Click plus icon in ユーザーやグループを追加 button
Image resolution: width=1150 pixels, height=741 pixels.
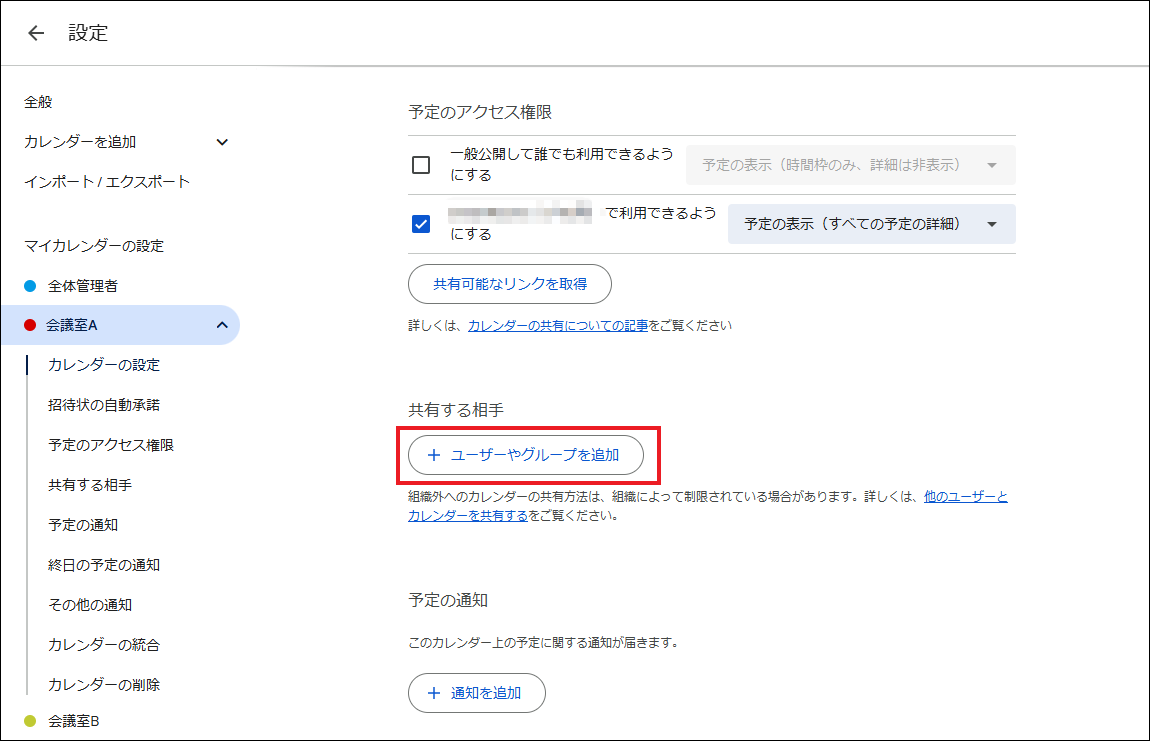(x=434, y=455)
